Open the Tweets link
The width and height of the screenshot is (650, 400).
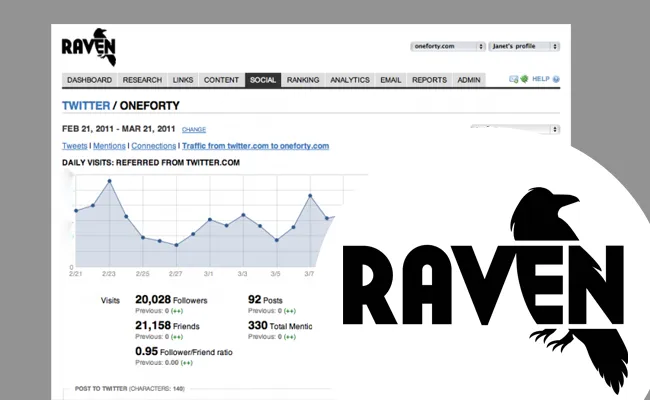click(x=75, y=146)
